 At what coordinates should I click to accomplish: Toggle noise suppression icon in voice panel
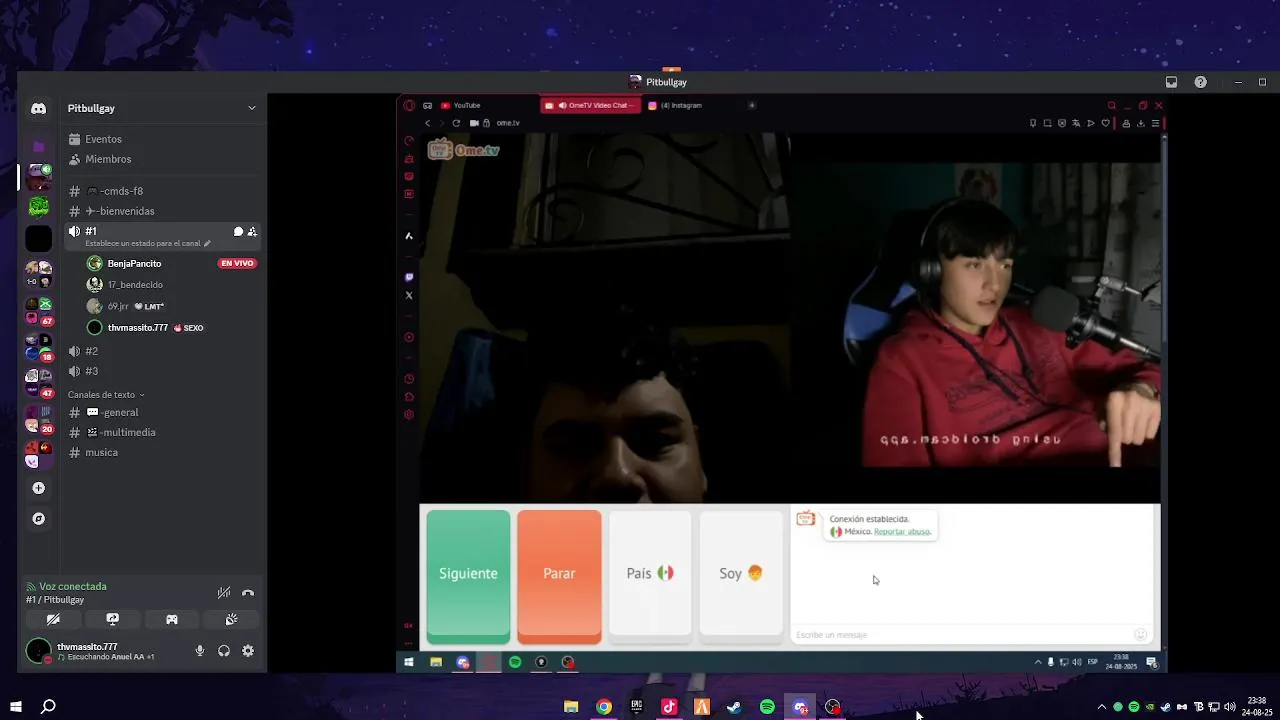224,593
